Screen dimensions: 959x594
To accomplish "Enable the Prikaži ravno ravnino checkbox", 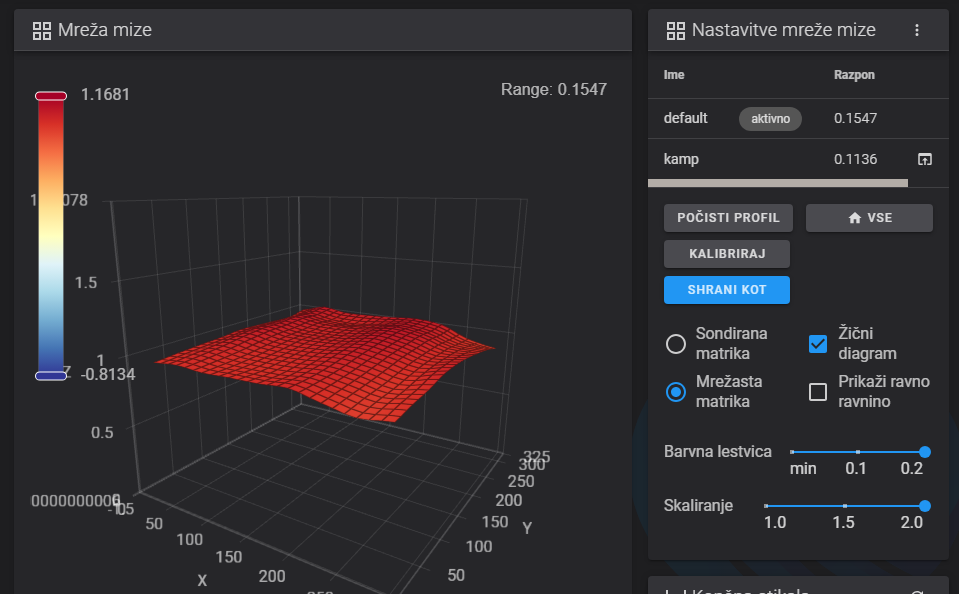I will click(818, 392).
